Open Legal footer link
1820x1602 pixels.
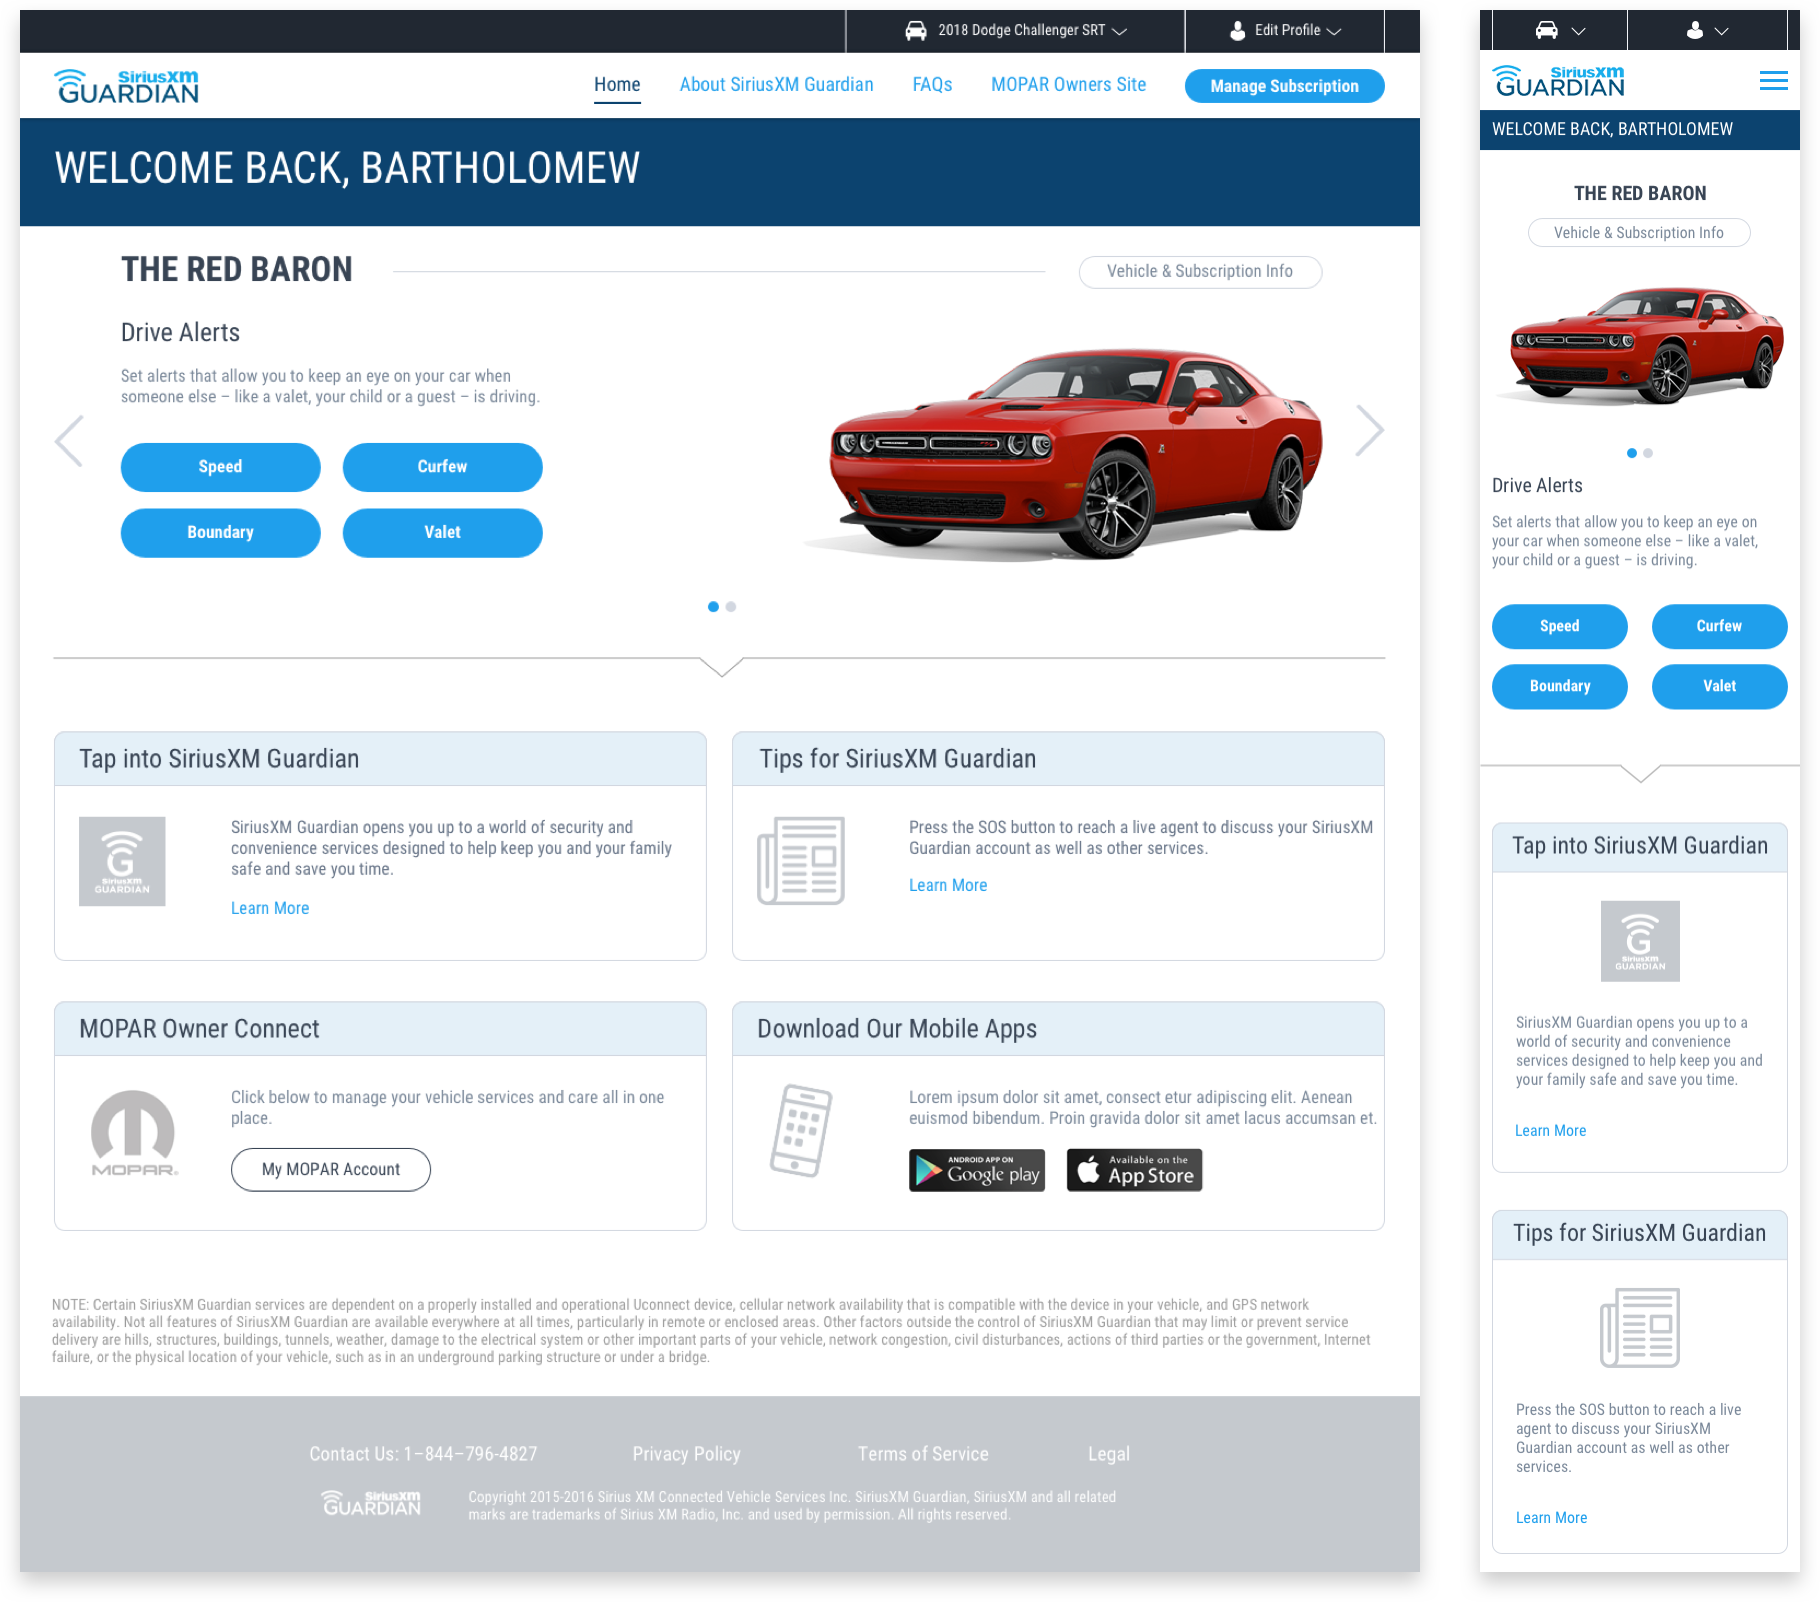[x=1109, y=1455]
